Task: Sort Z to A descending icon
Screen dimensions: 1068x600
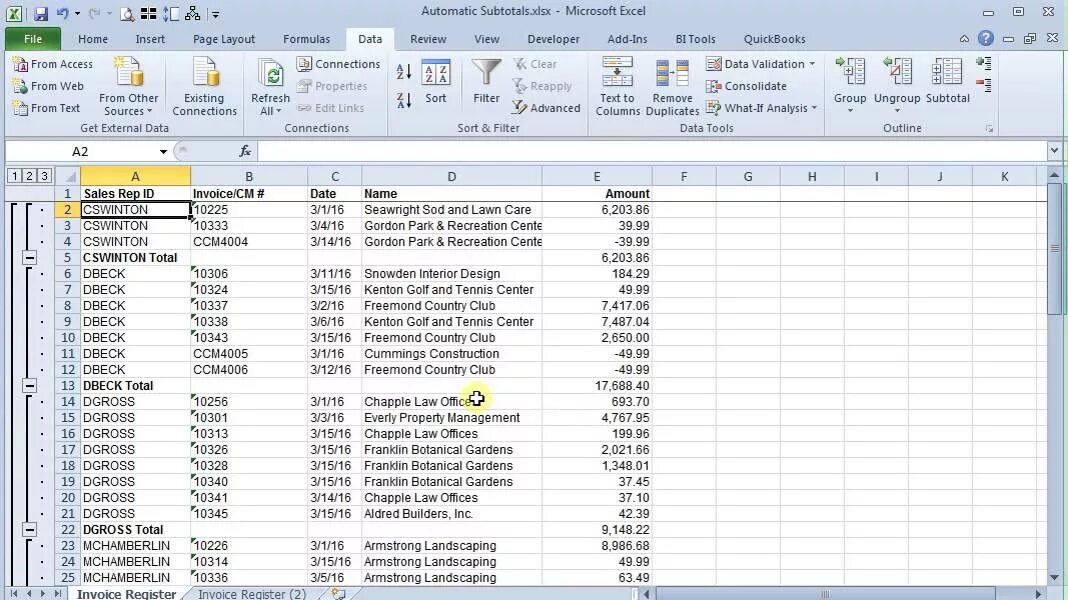Action: (404, 100)
